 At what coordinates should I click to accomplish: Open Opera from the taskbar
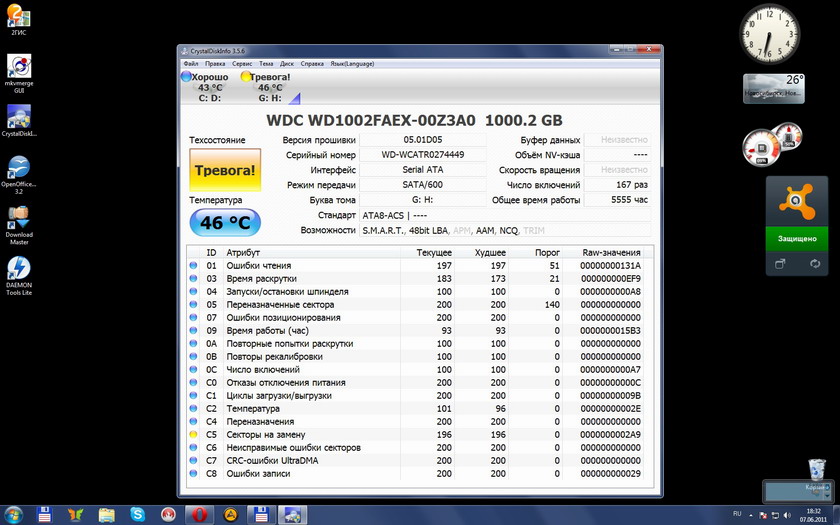(200, 515)
